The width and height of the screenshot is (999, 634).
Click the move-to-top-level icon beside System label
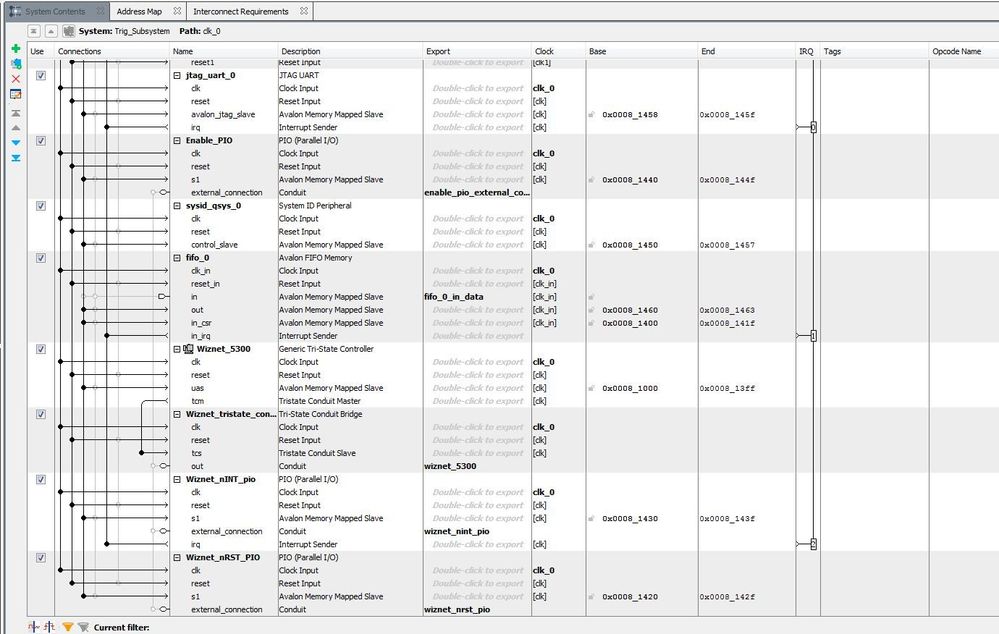(x=34, y=31)
